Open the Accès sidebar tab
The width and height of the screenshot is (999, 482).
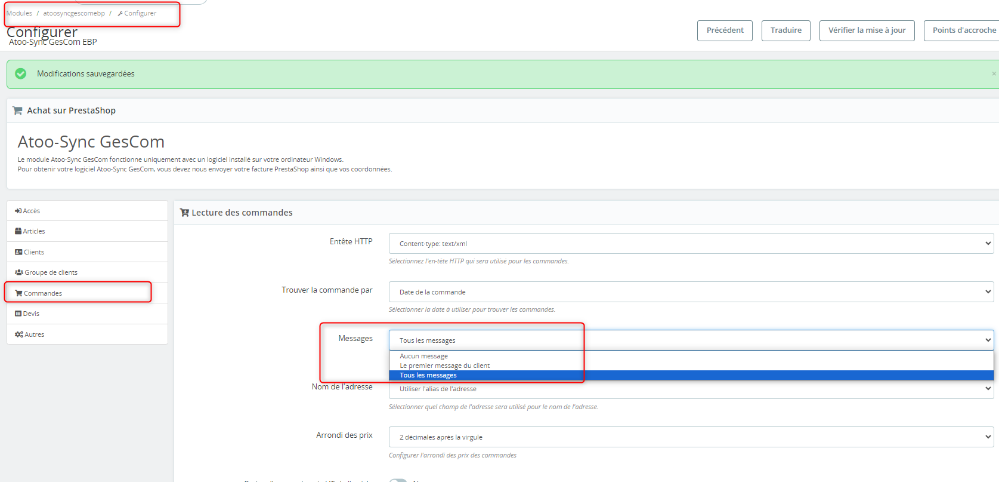coord(87,211)
